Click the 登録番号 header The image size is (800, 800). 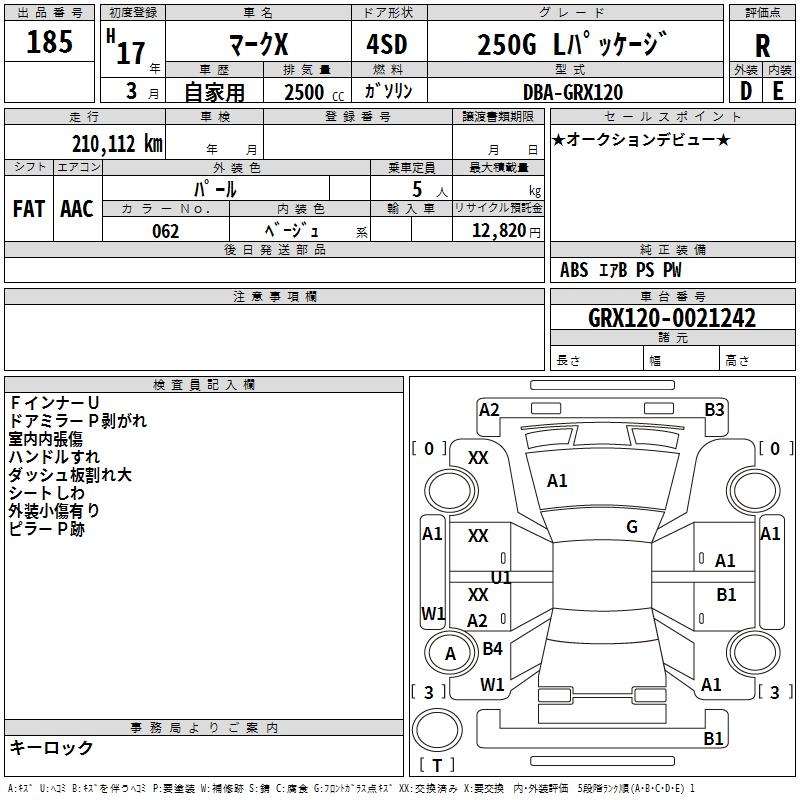point(358,116)
